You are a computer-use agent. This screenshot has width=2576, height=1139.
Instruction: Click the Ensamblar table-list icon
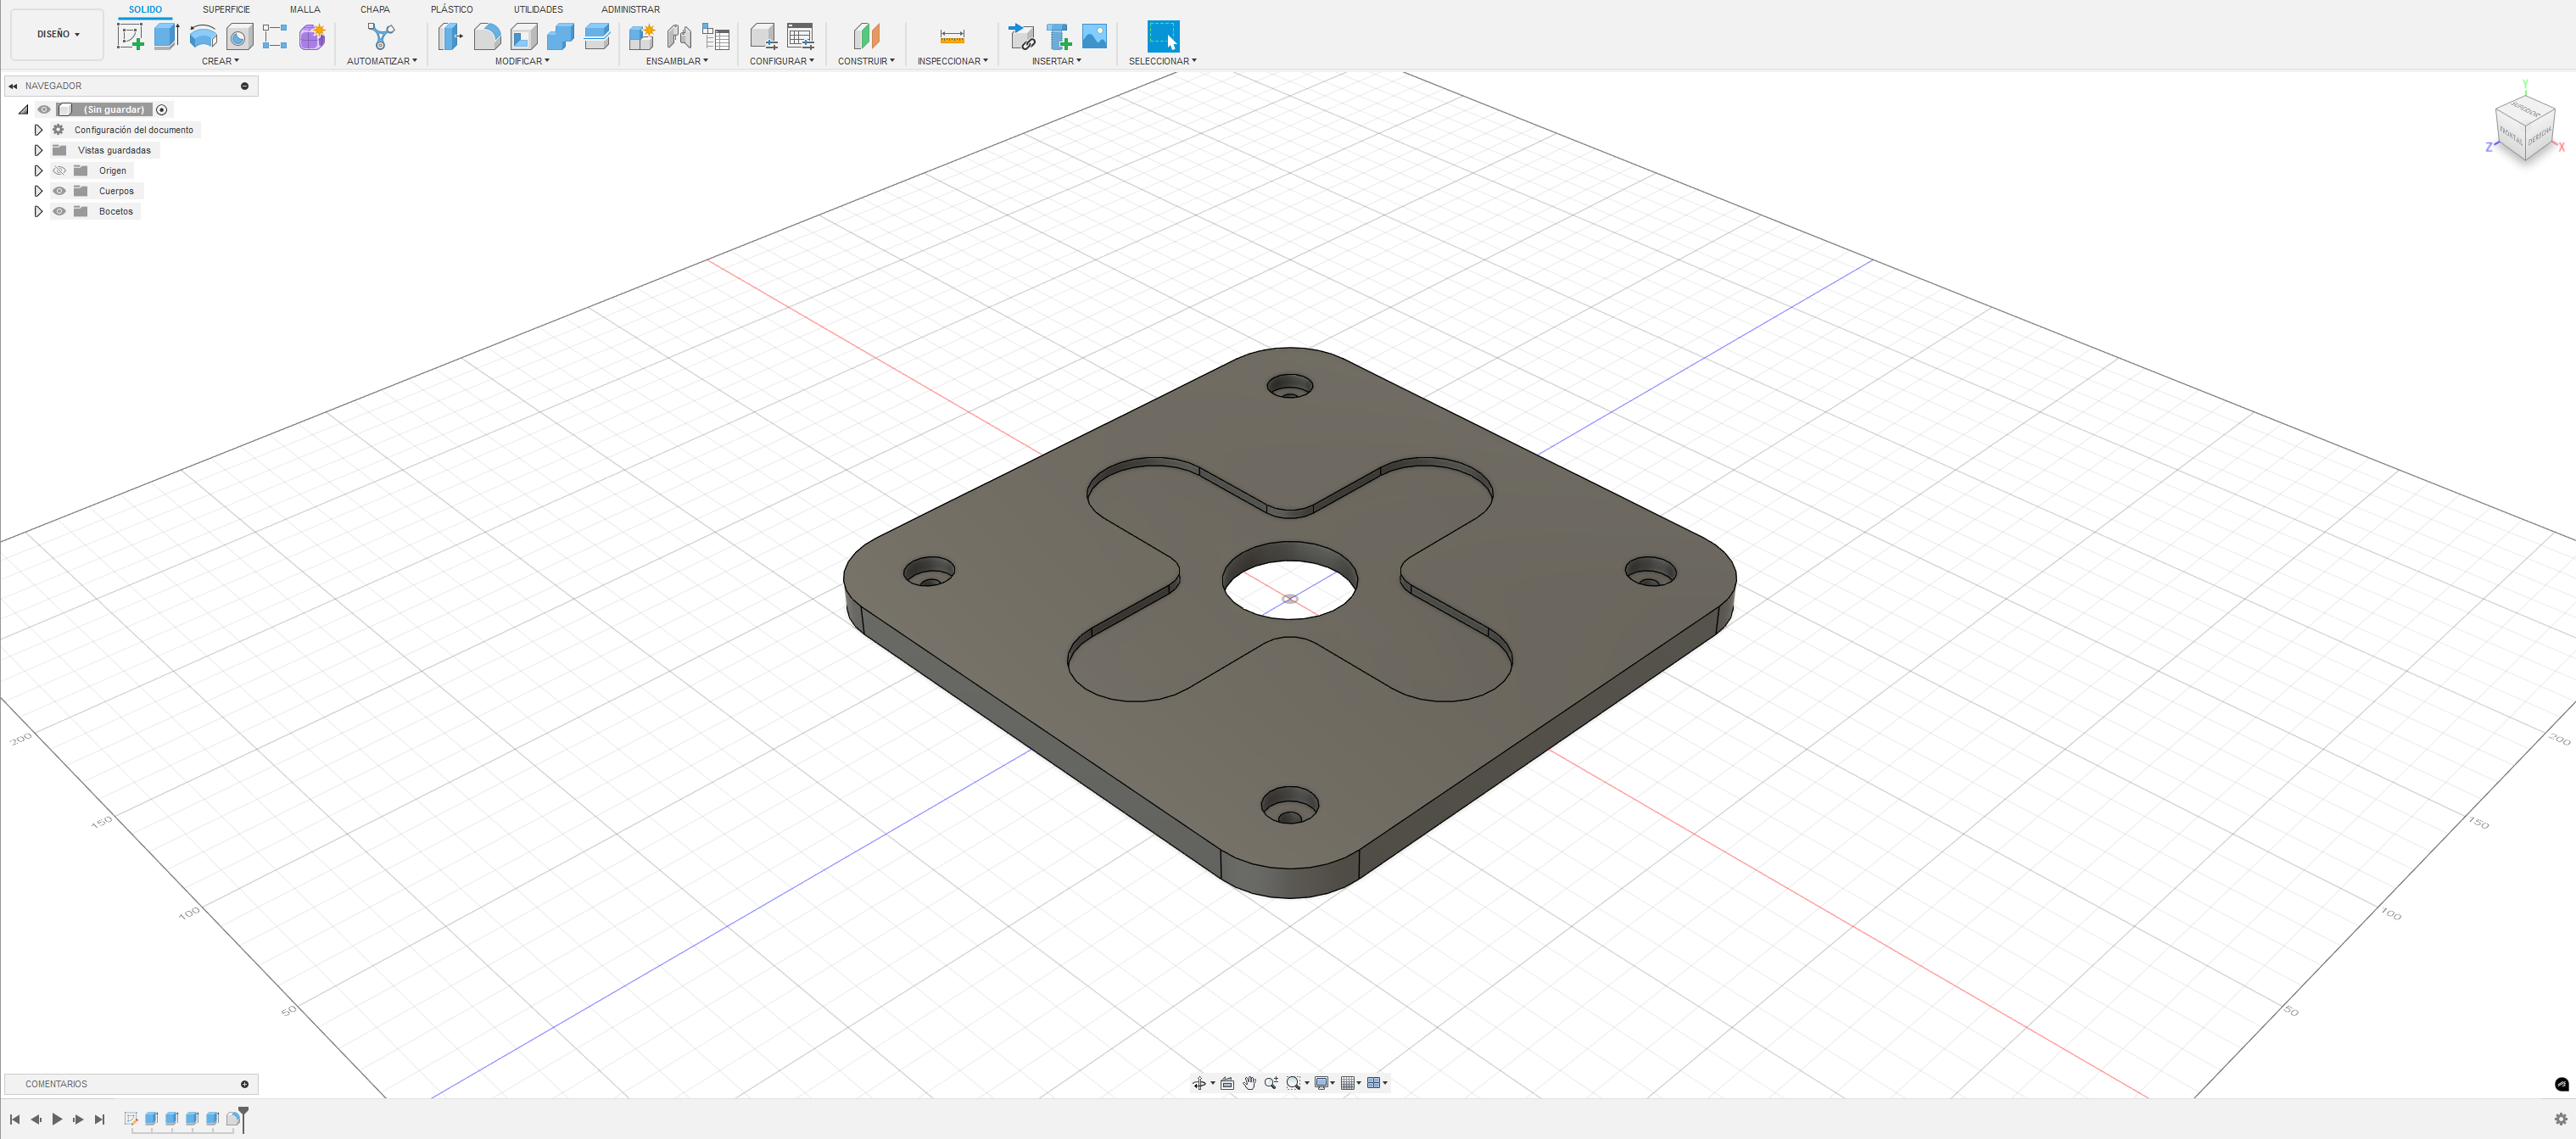(x=716, y=37)
